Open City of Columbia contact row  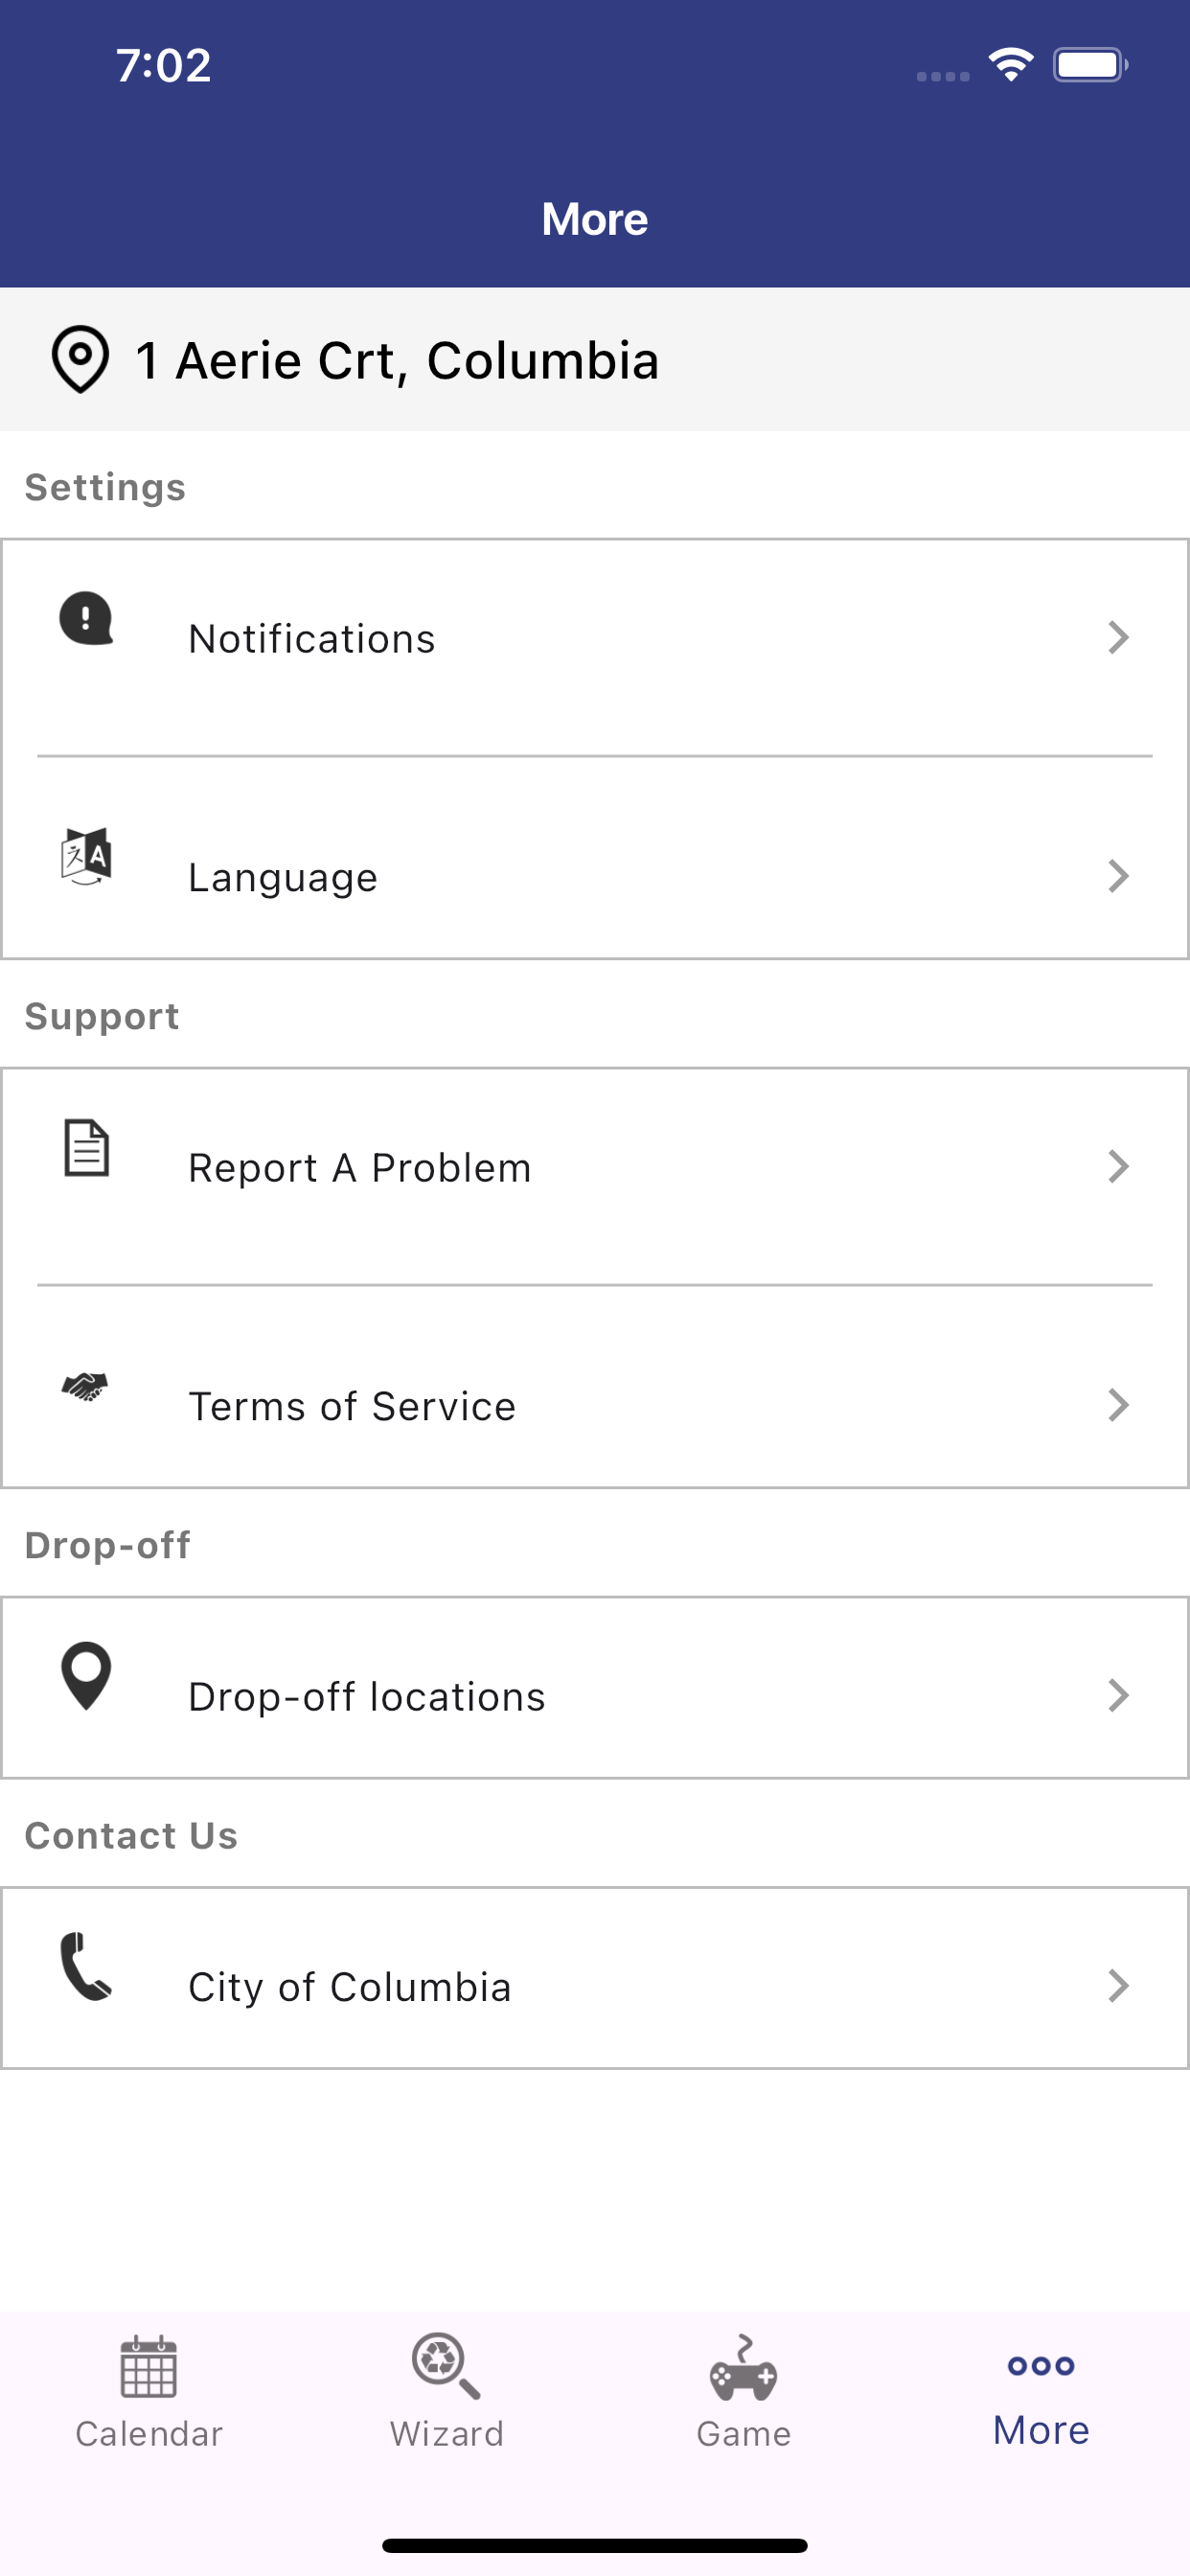point(595,1978)
